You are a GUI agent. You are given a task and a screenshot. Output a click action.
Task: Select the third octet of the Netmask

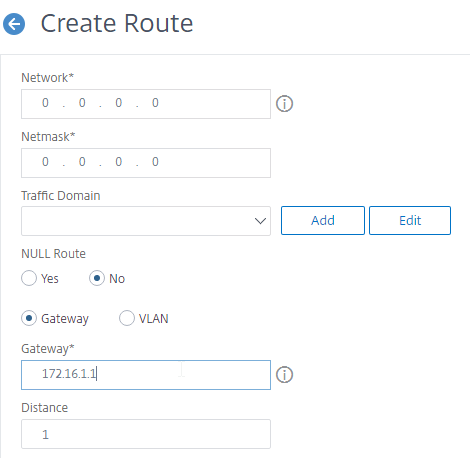[x=119, y=162]
